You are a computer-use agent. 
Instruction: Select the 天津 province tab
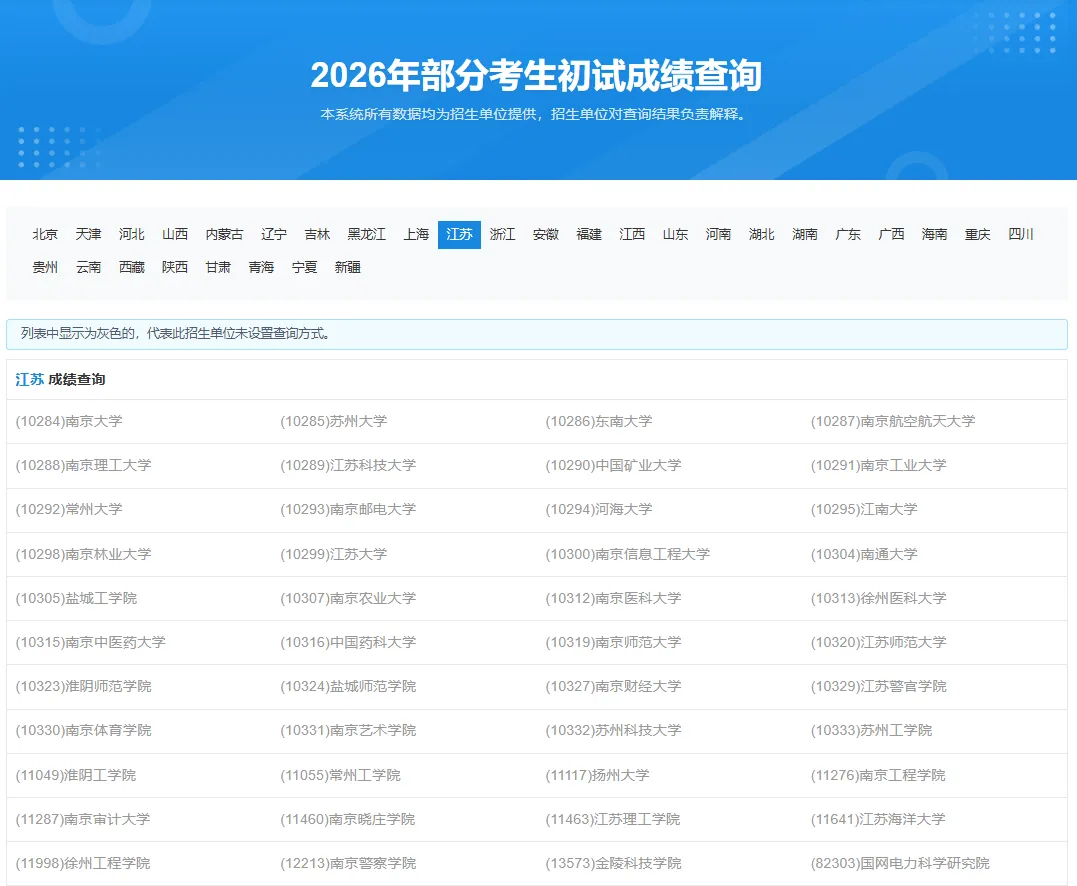tap(89, 234)
